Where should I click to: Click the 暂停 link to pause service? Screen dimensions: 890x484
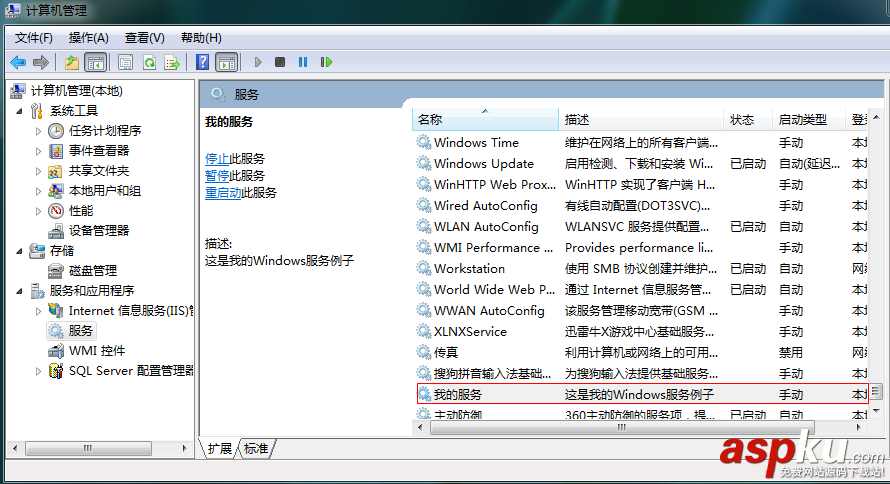(x=217, y=176)
